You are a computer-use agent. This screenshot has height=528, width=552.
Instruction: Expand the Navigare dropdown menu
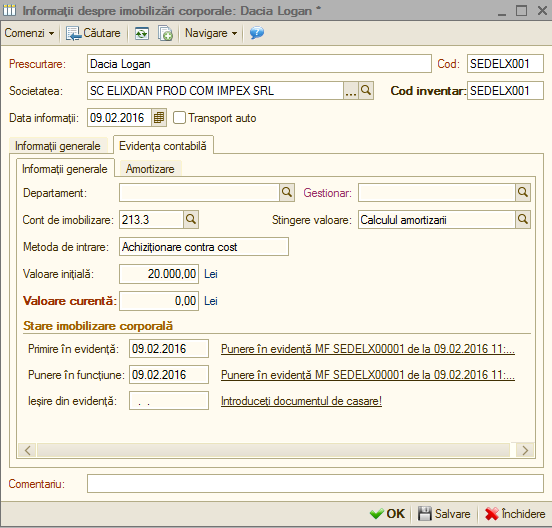(211, 33)
